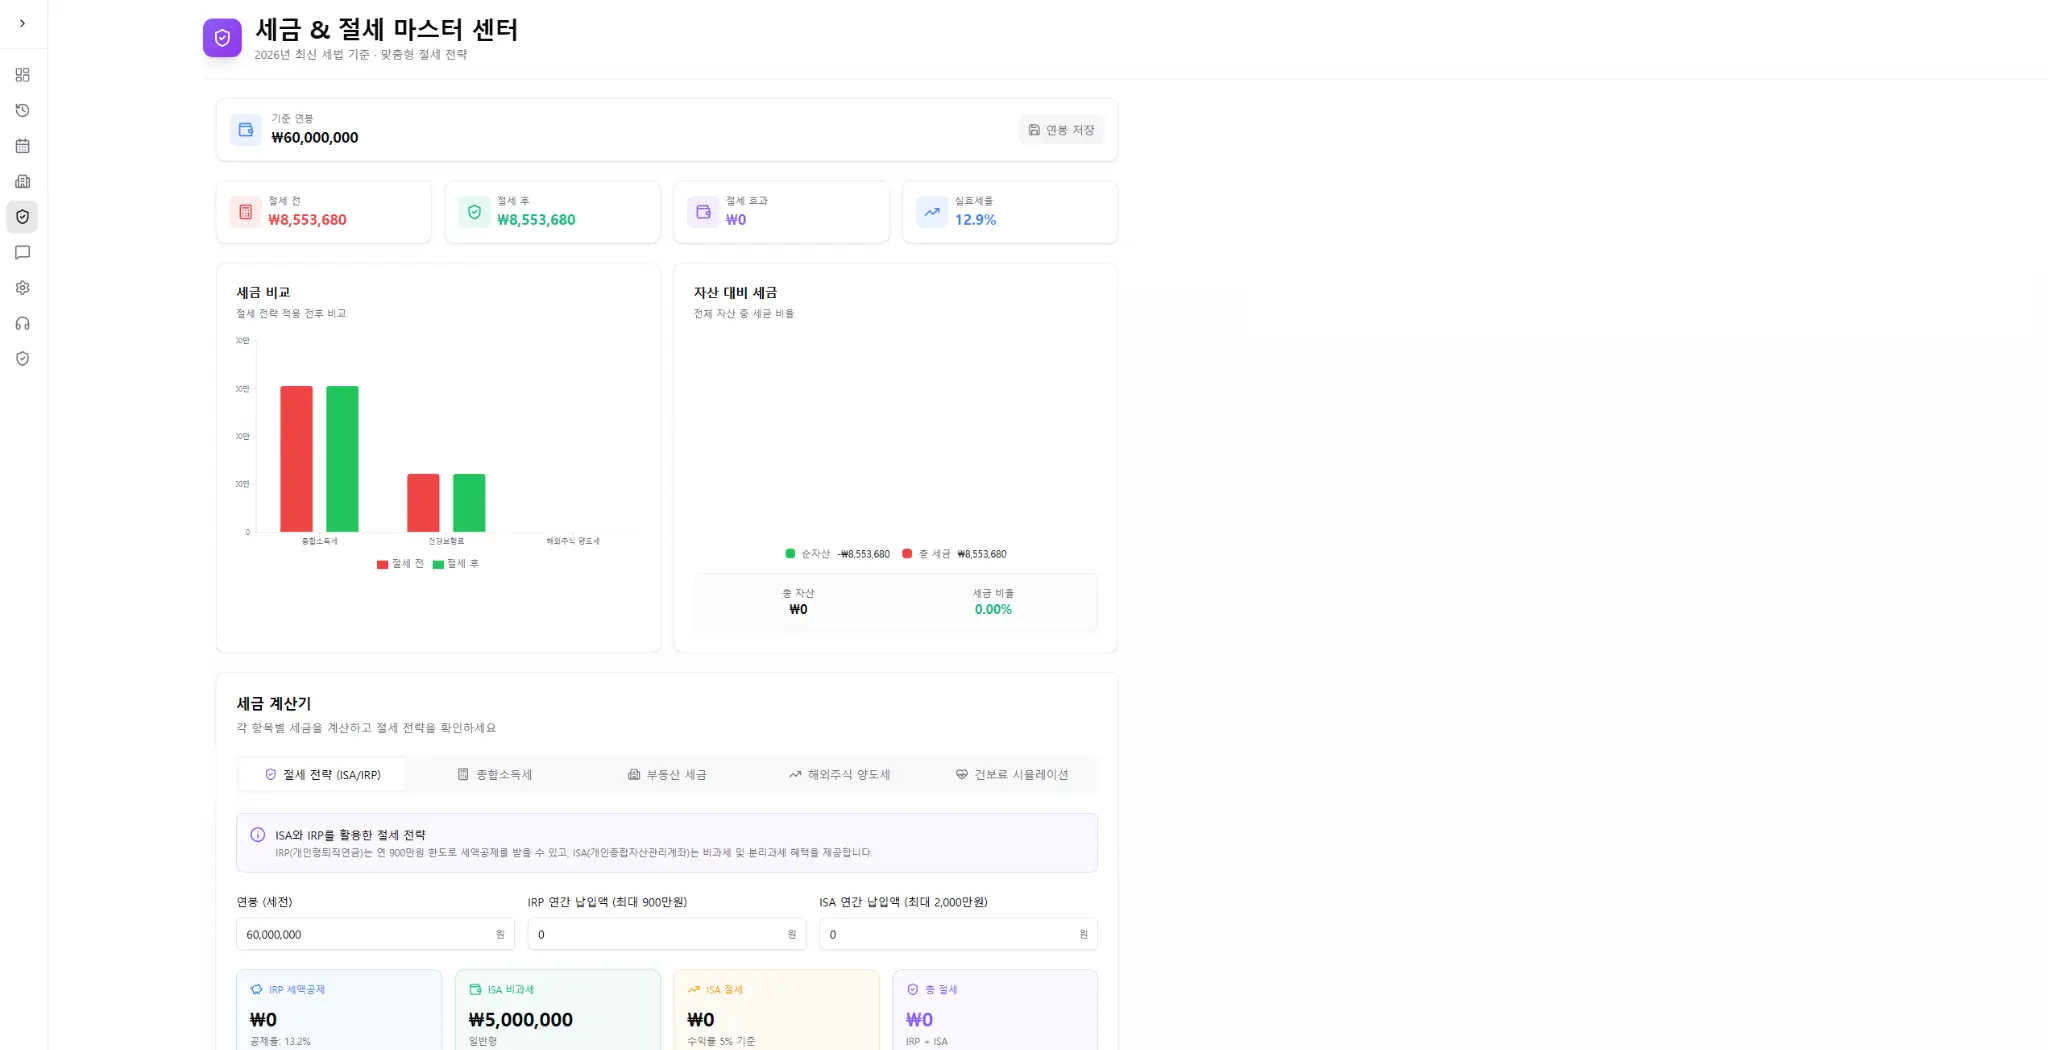Switch to the 해외주식 양도세 tab
Image resolution: width=2048 pixels, height=1050 pixels.
point(839,775)
